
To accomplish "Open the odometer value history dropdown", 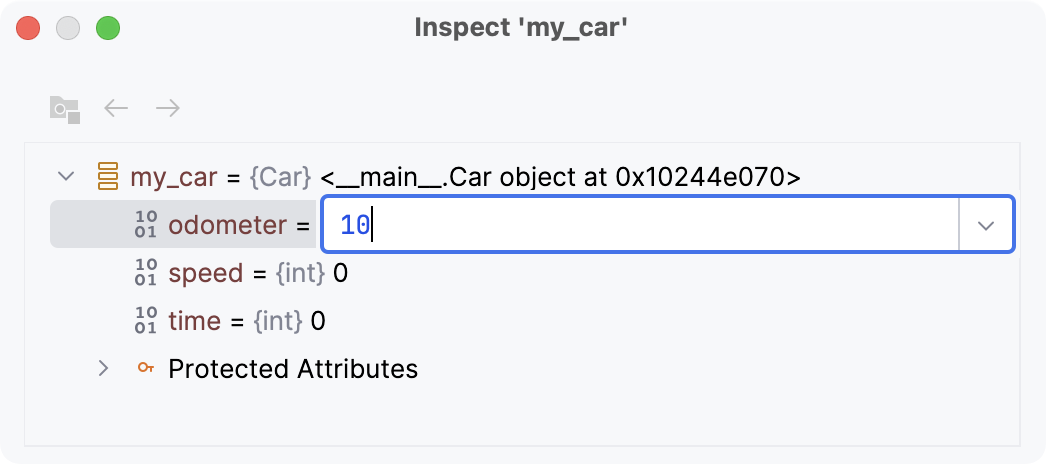I will point(986,225).
